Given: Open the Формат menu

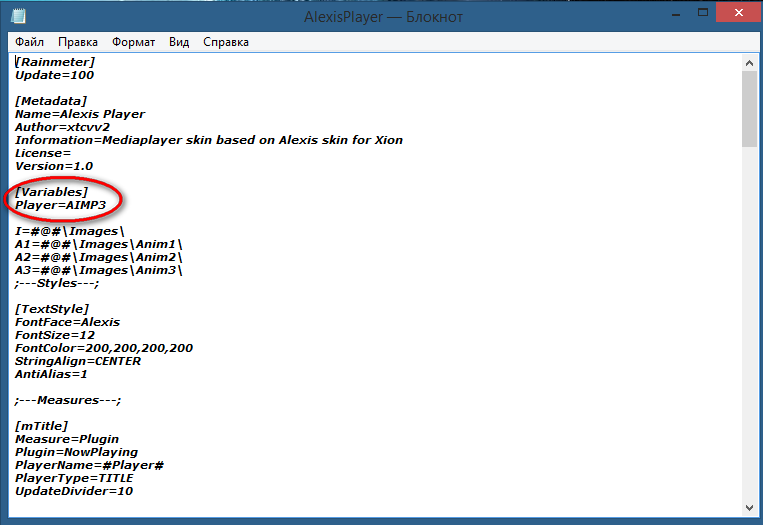Looking at the screenshot, I should 133,42.
